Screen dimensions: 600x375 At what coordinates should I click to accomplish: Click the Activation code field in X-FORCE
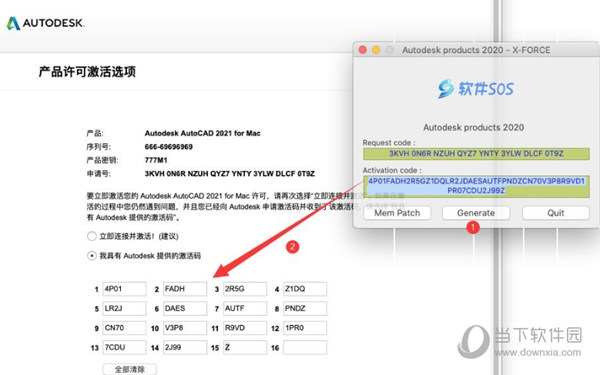coord(476,186)
